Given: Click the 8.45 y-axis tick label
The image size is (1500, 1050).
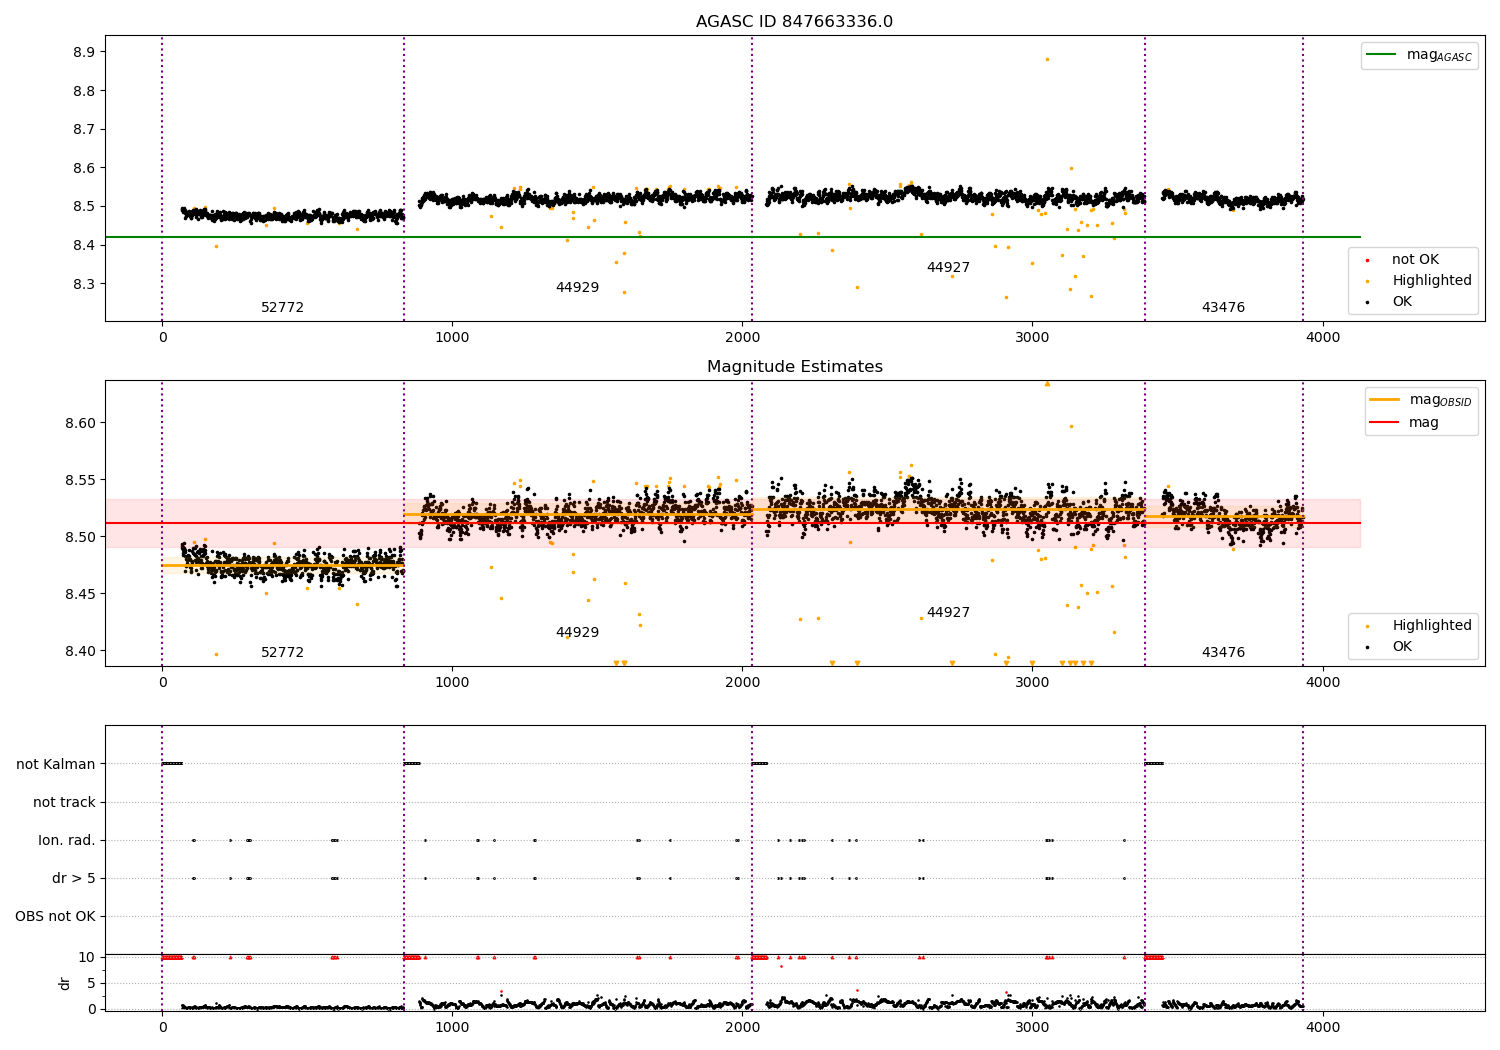Looking at the screenshot, I should click(x=79, y=595).
